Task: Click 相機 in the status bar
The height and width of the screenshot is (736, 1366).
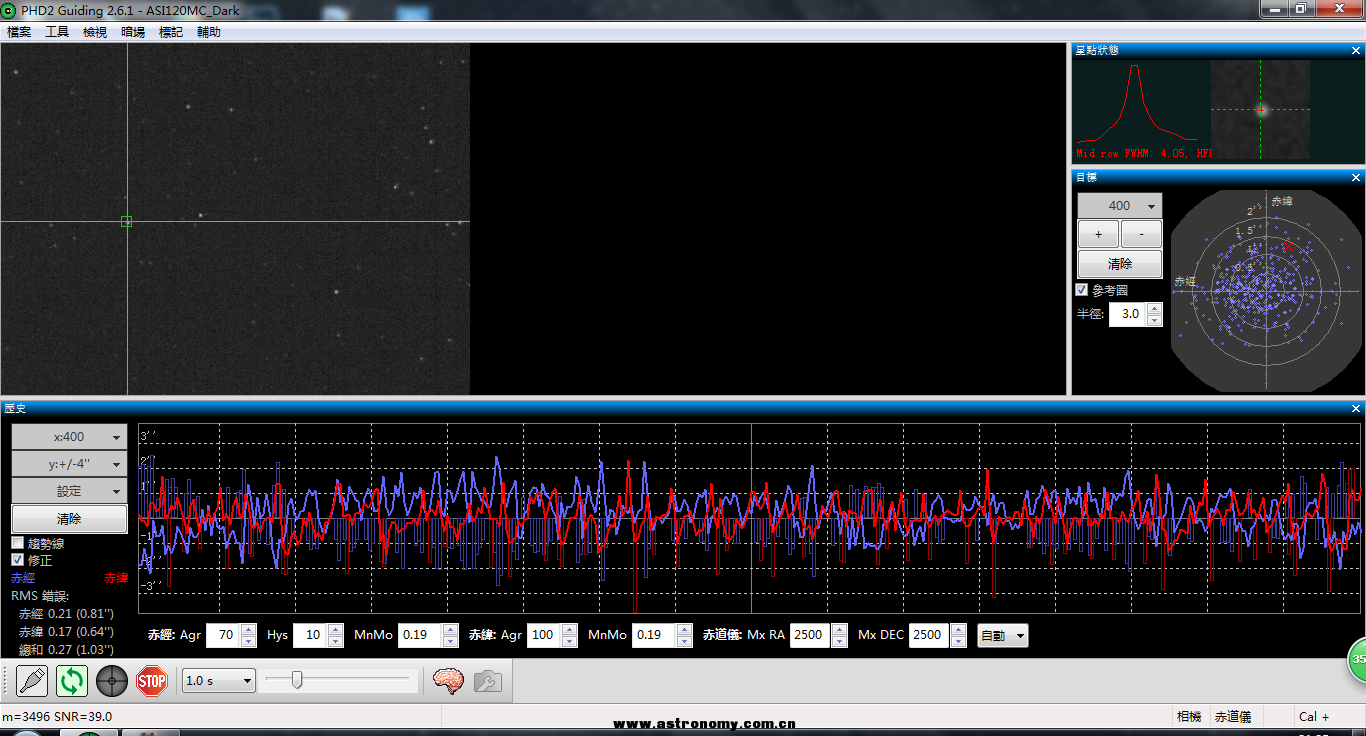Action: pos(1189,716)
